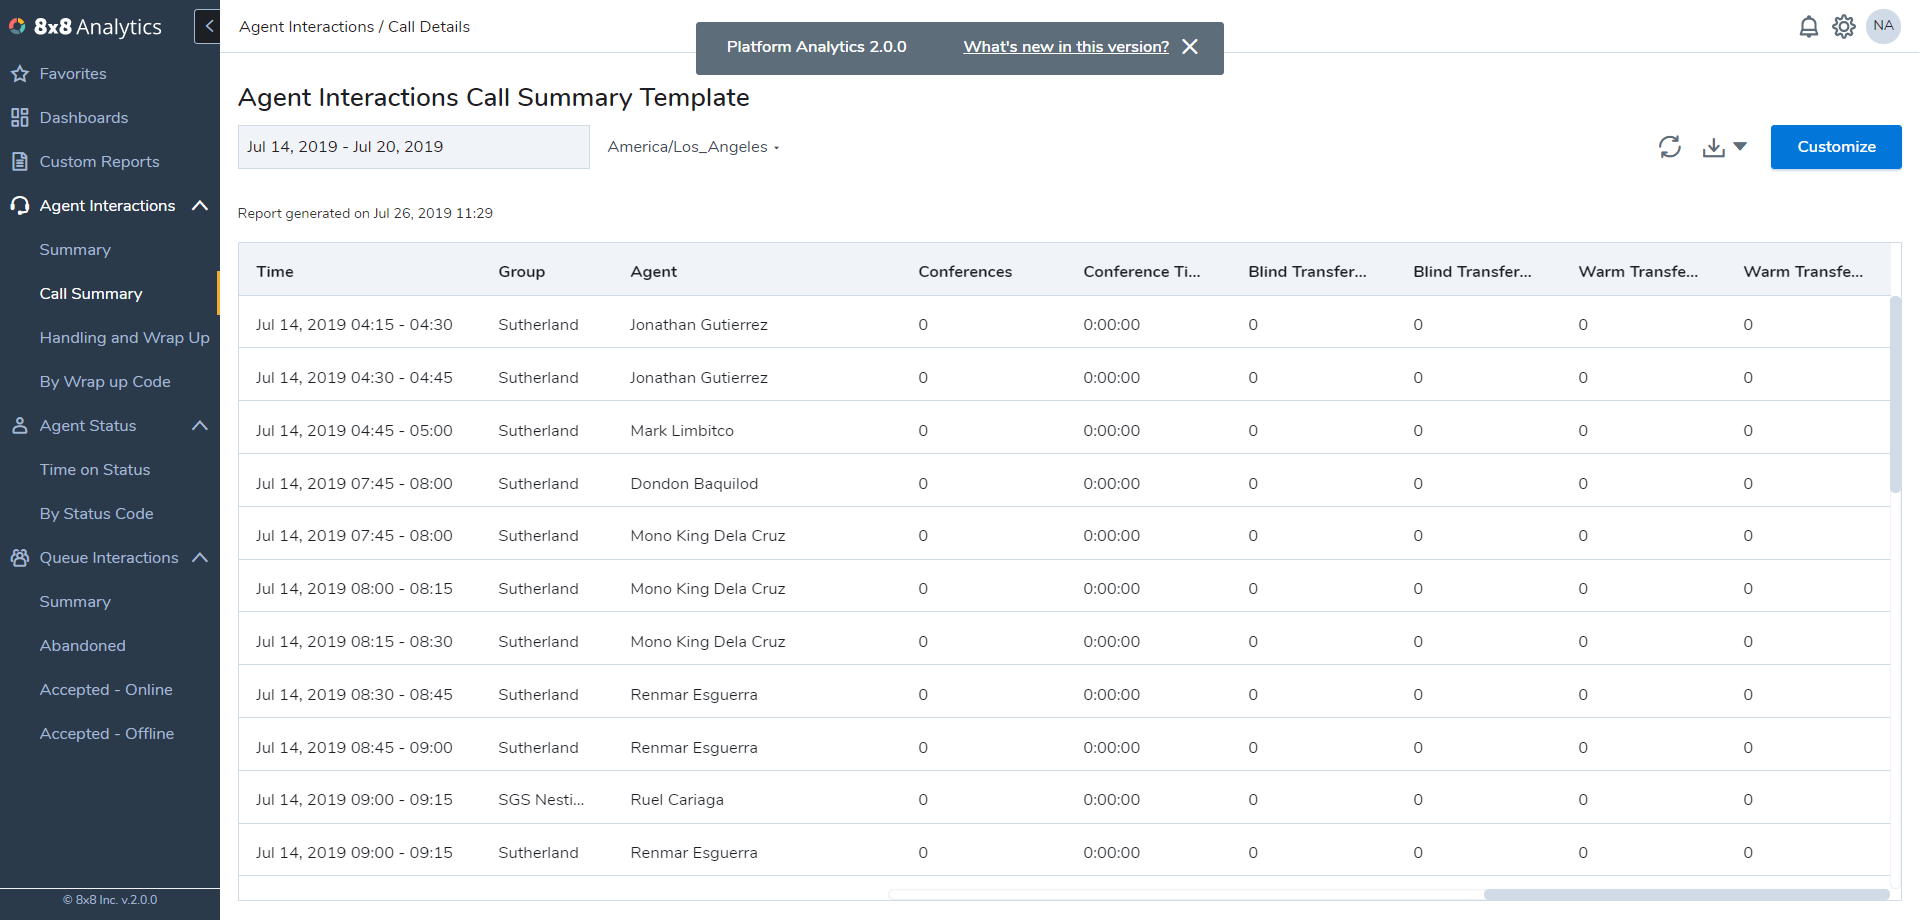1920x920 pixels.
Task: Click the Customize button
Action: click(x=1836, y=147)
